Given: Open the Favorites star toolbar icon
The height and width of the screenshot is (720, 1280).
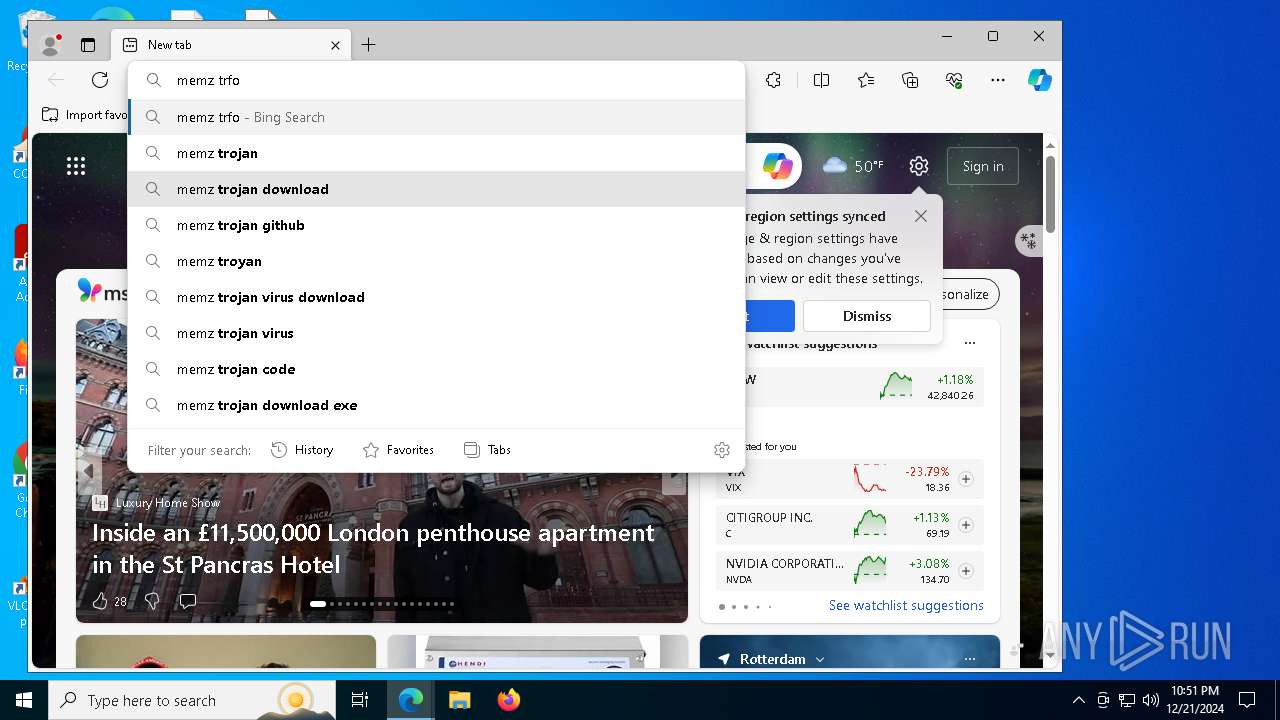Looking at the screenshot, I should pyautogui.click(x=865, y=80).
